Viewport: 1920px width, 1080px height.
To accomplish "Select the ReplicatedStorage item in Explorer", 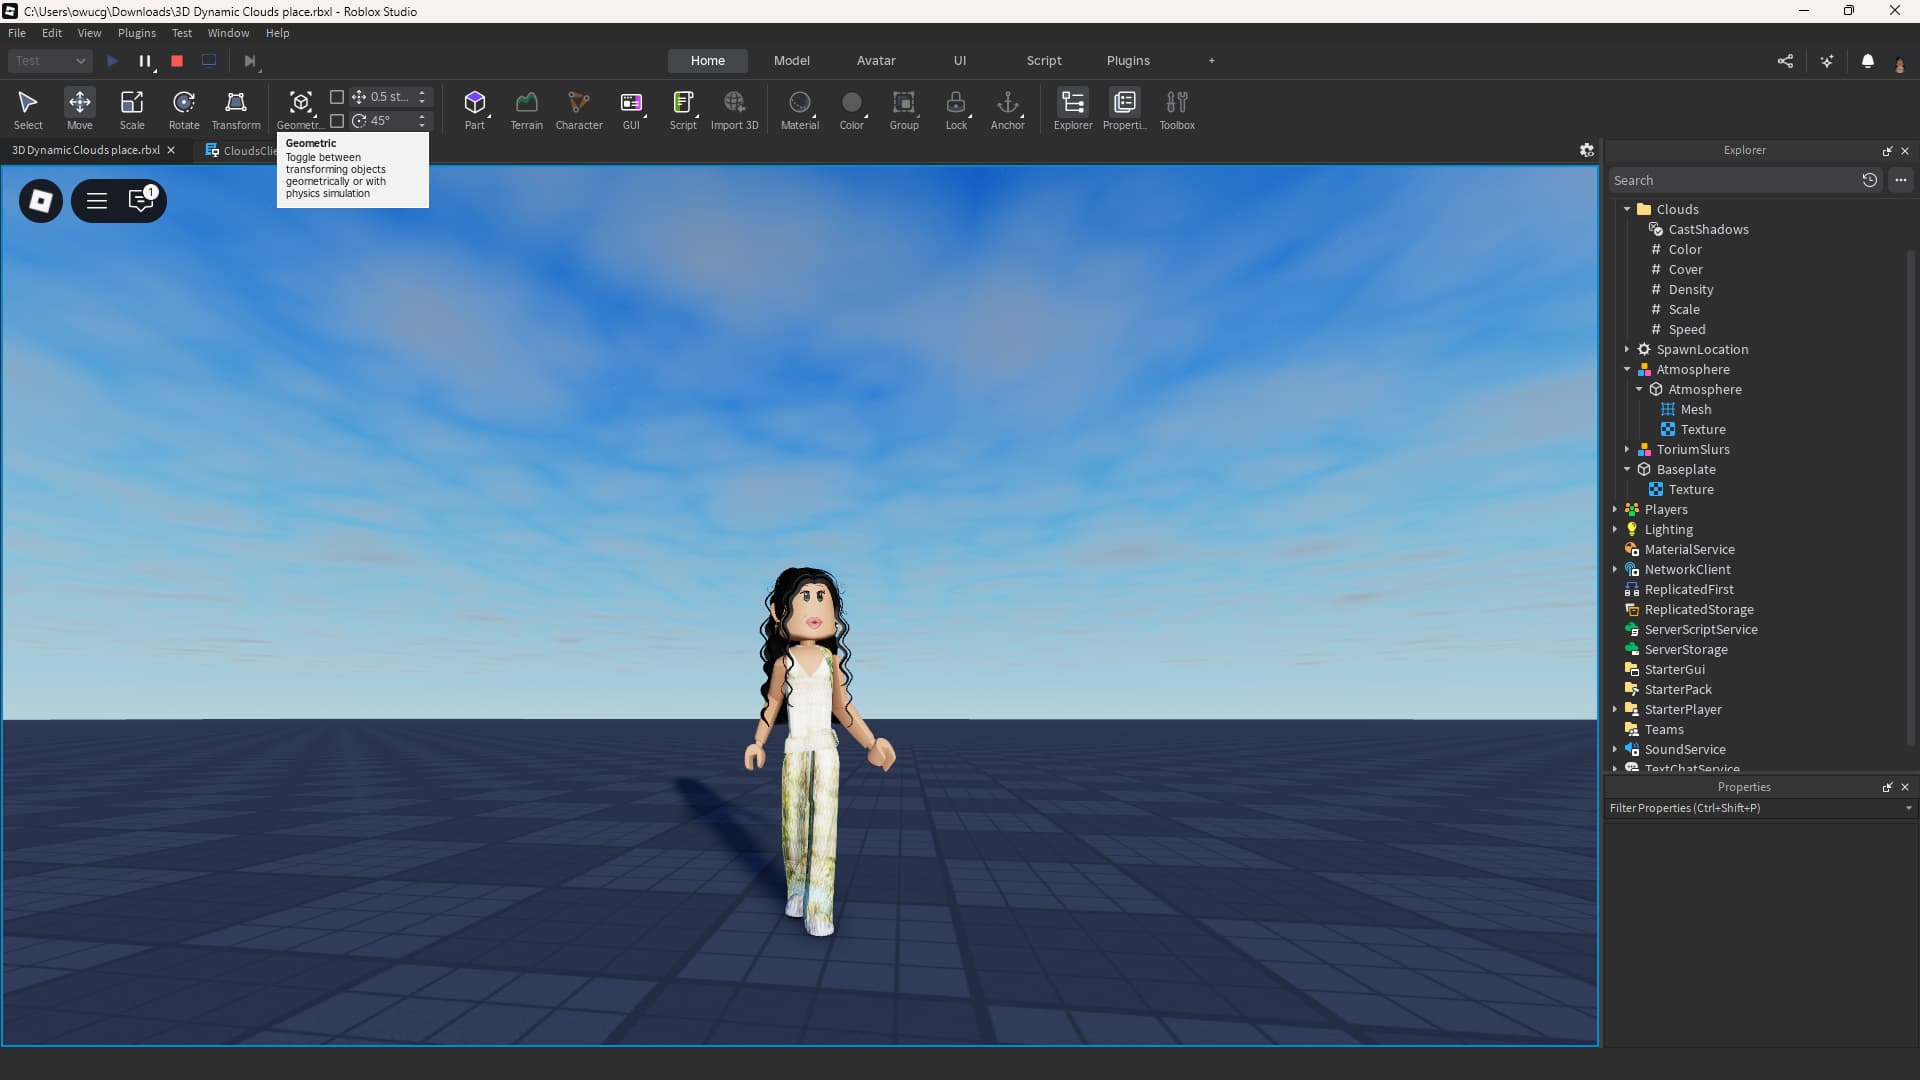I will [1698, 609].
